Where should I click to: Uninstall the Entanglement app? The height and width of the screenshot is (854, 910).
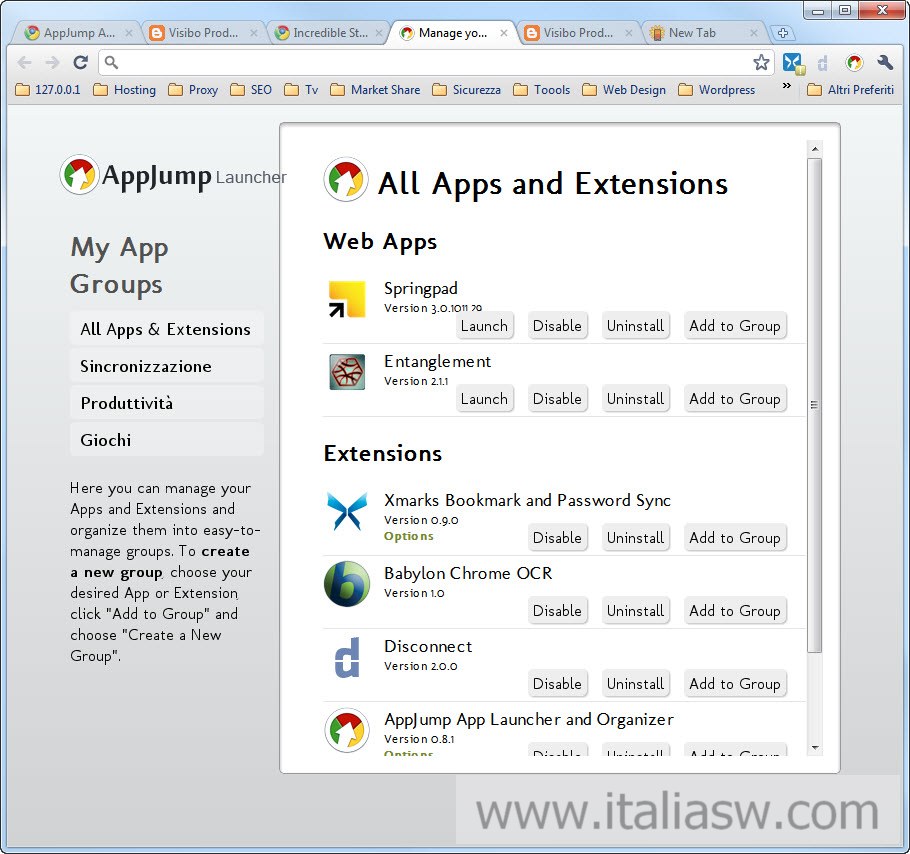tap(635, 399)
